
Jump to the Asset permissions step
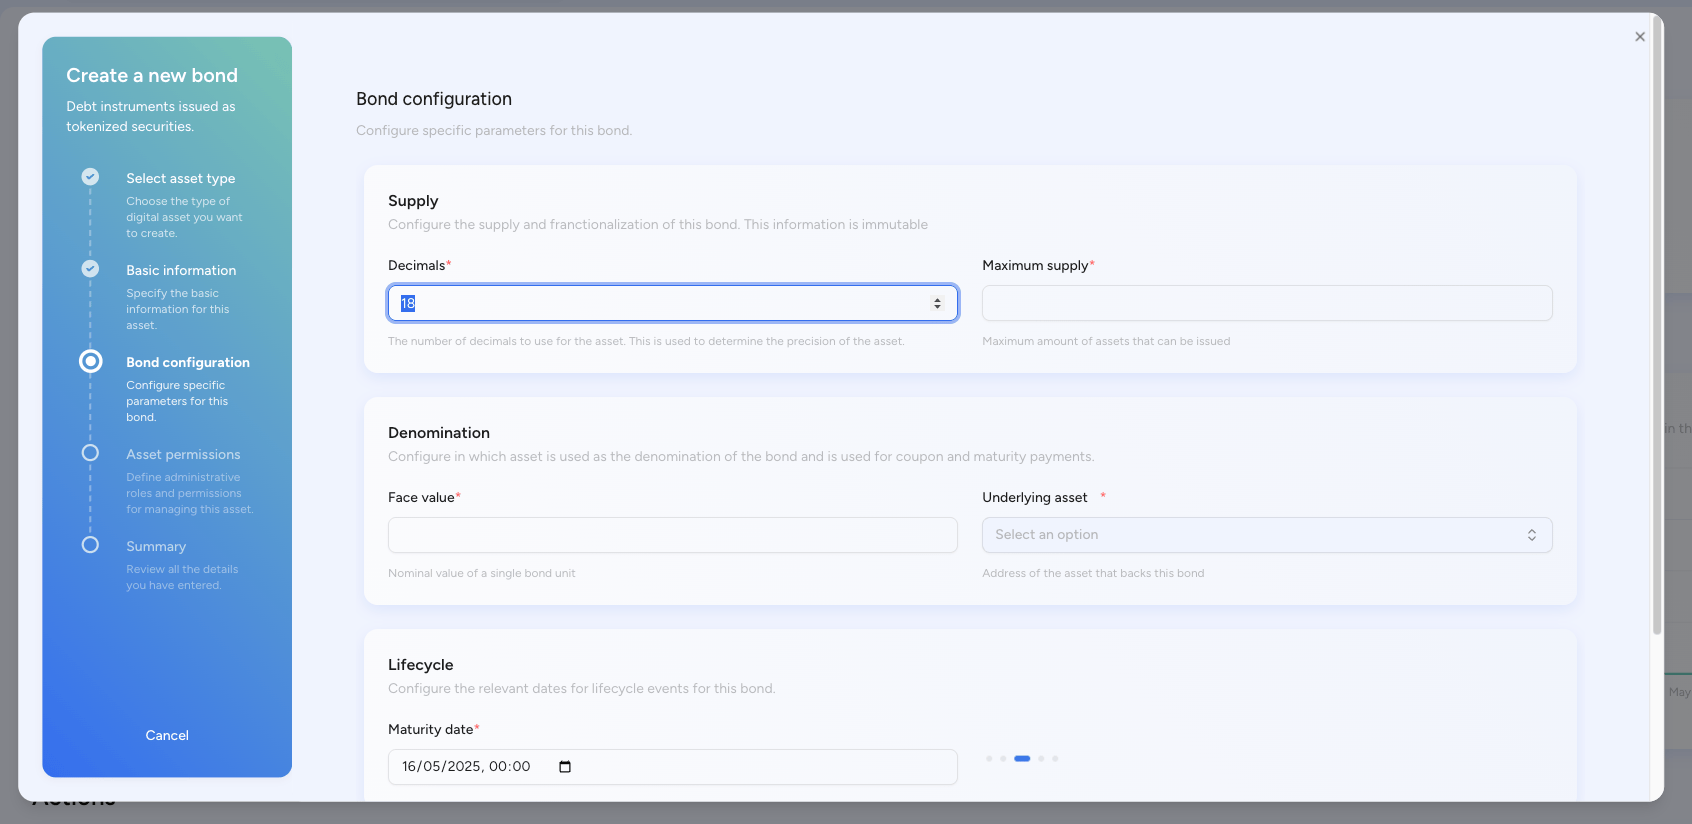coord(183,455)
